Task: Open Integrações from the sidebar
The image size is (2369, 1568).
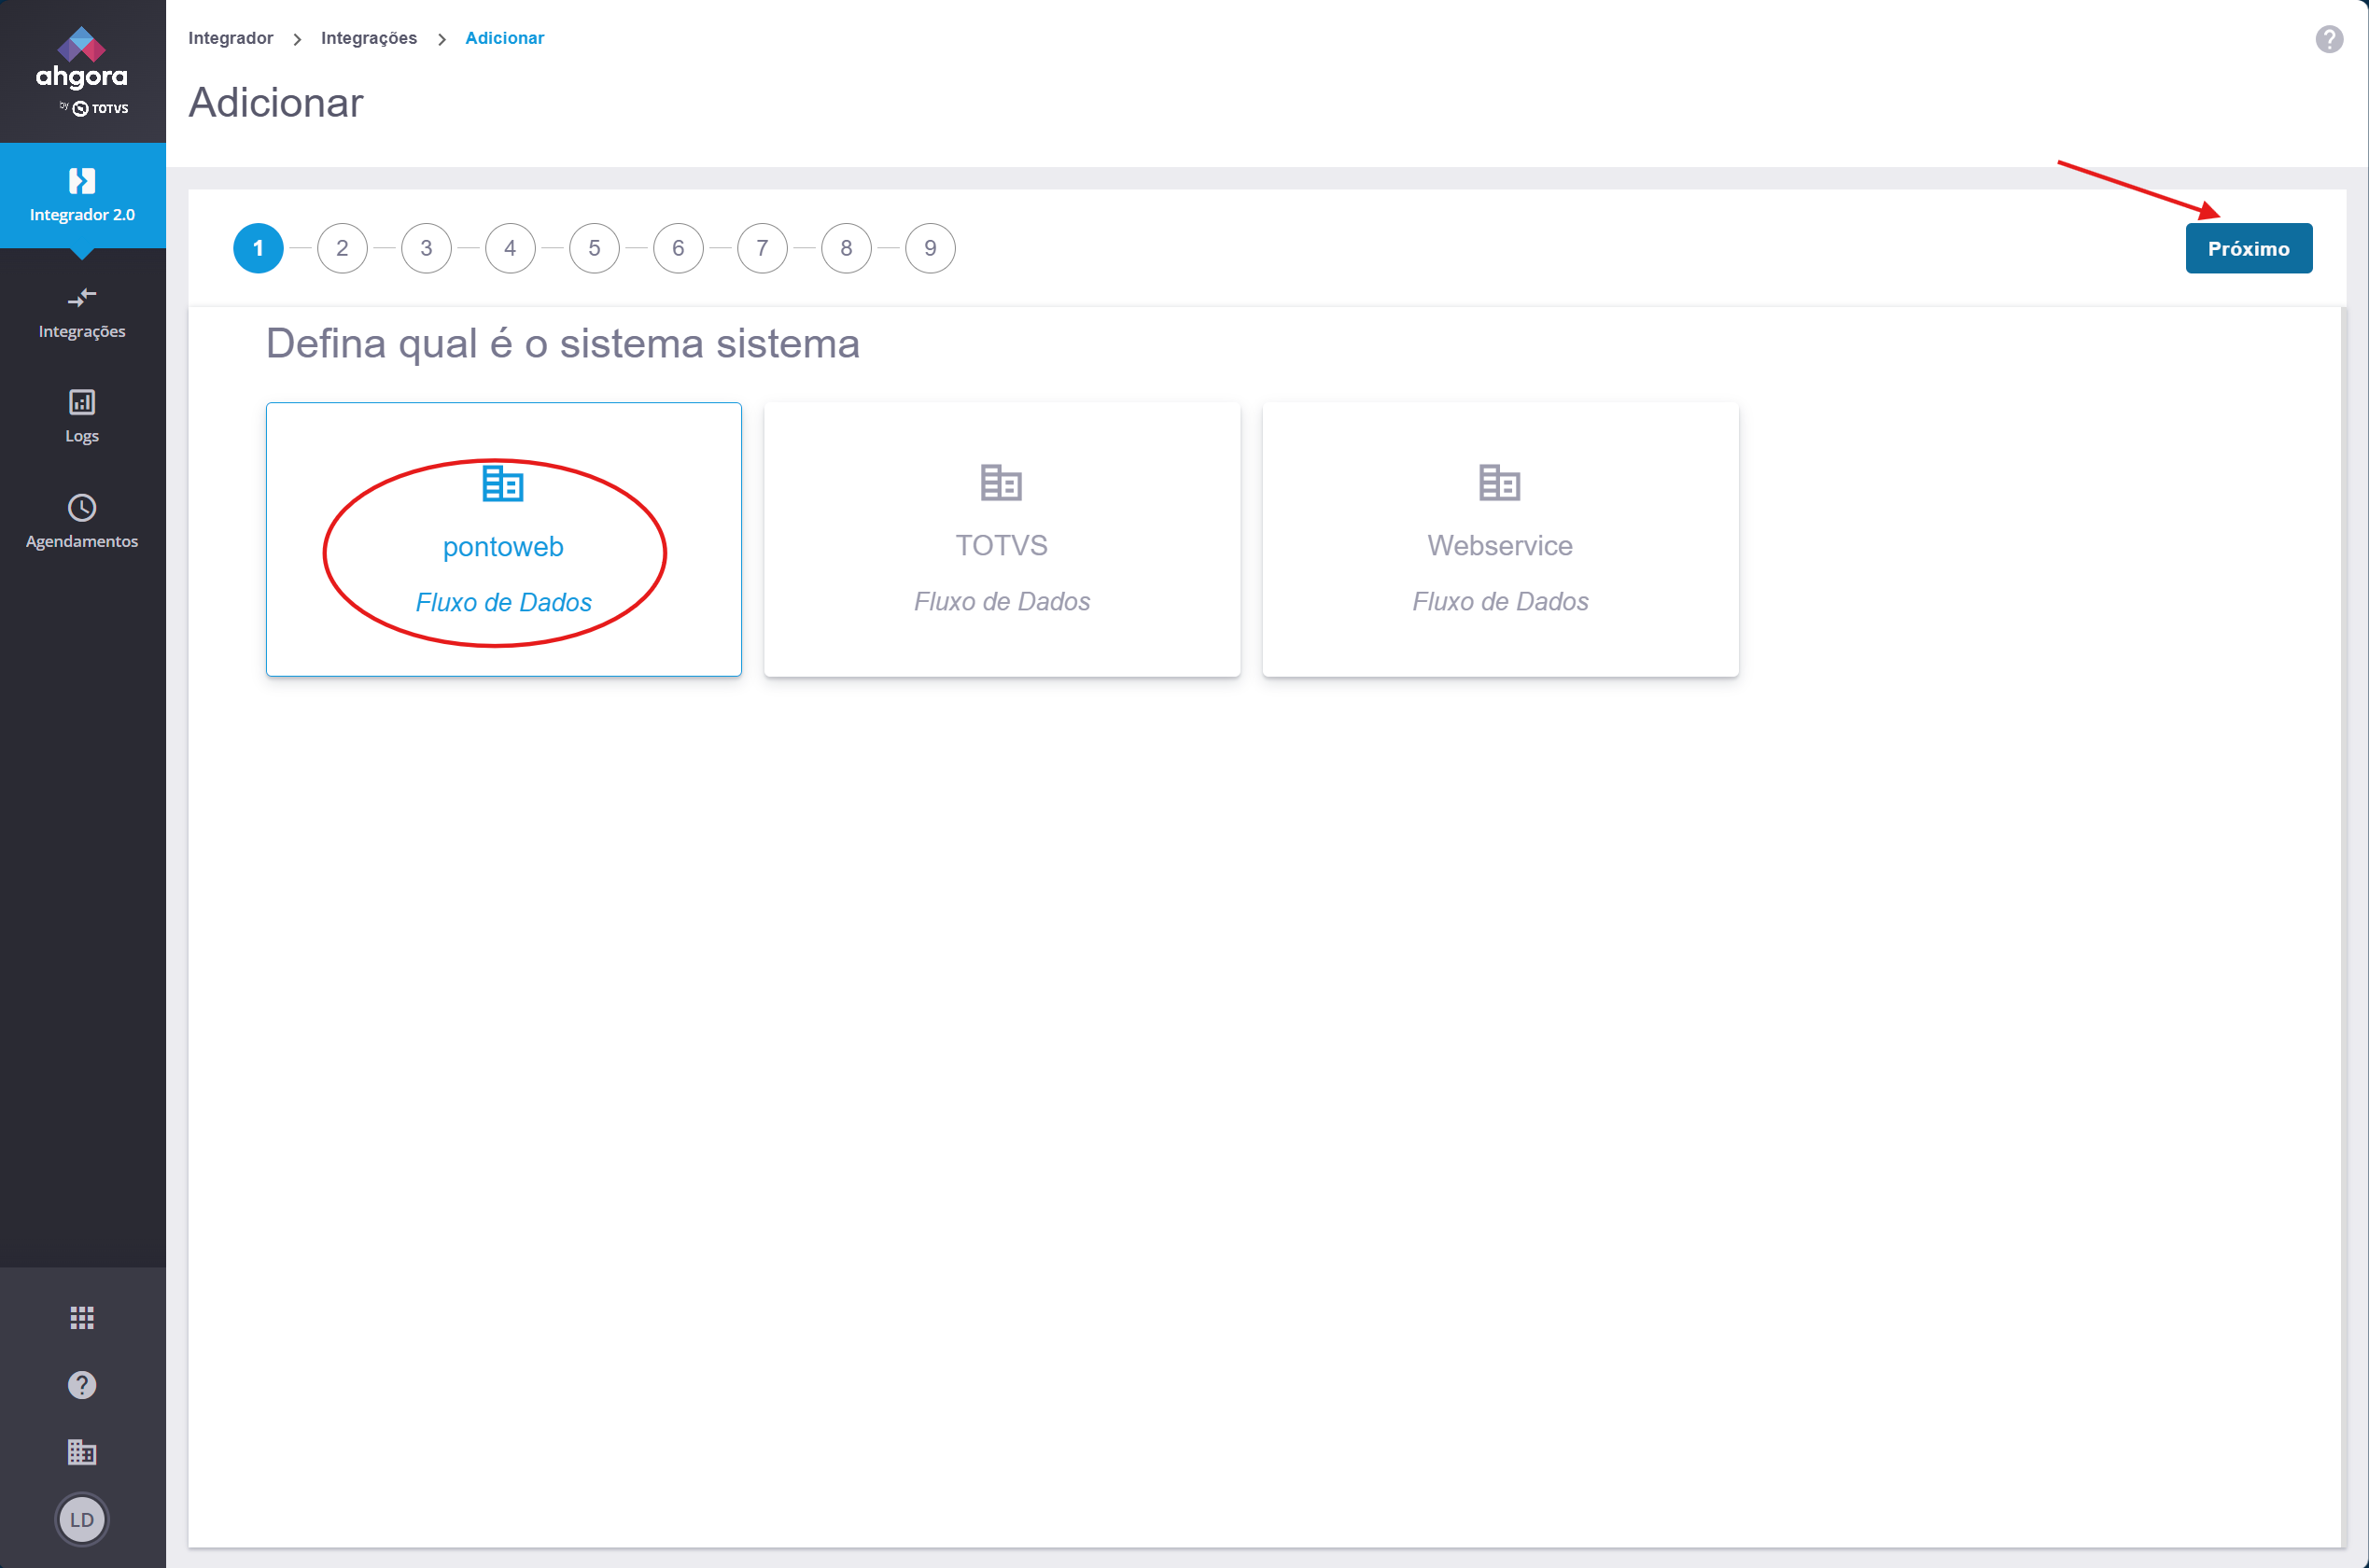Action: pos(82,312)
